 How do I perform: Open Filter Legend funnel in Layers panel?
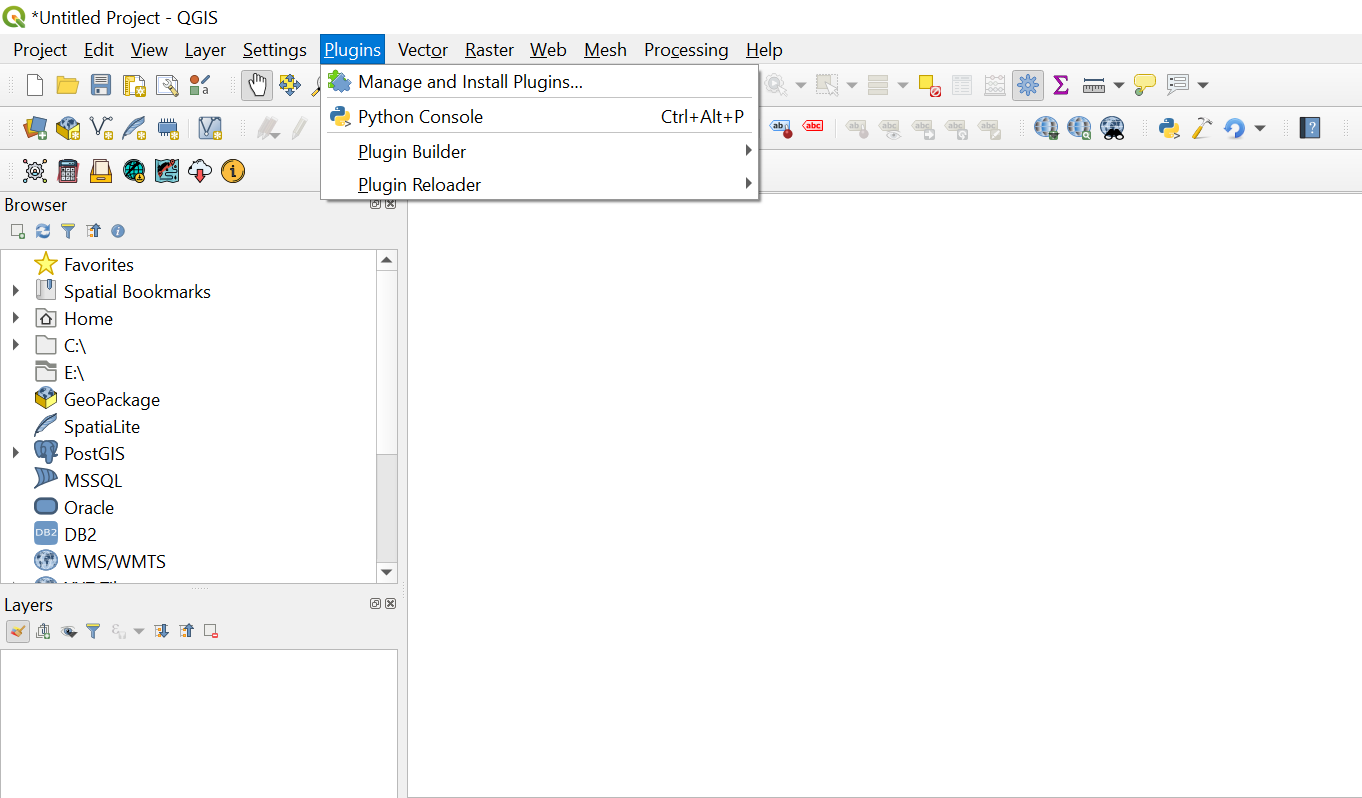coord(93,631)
